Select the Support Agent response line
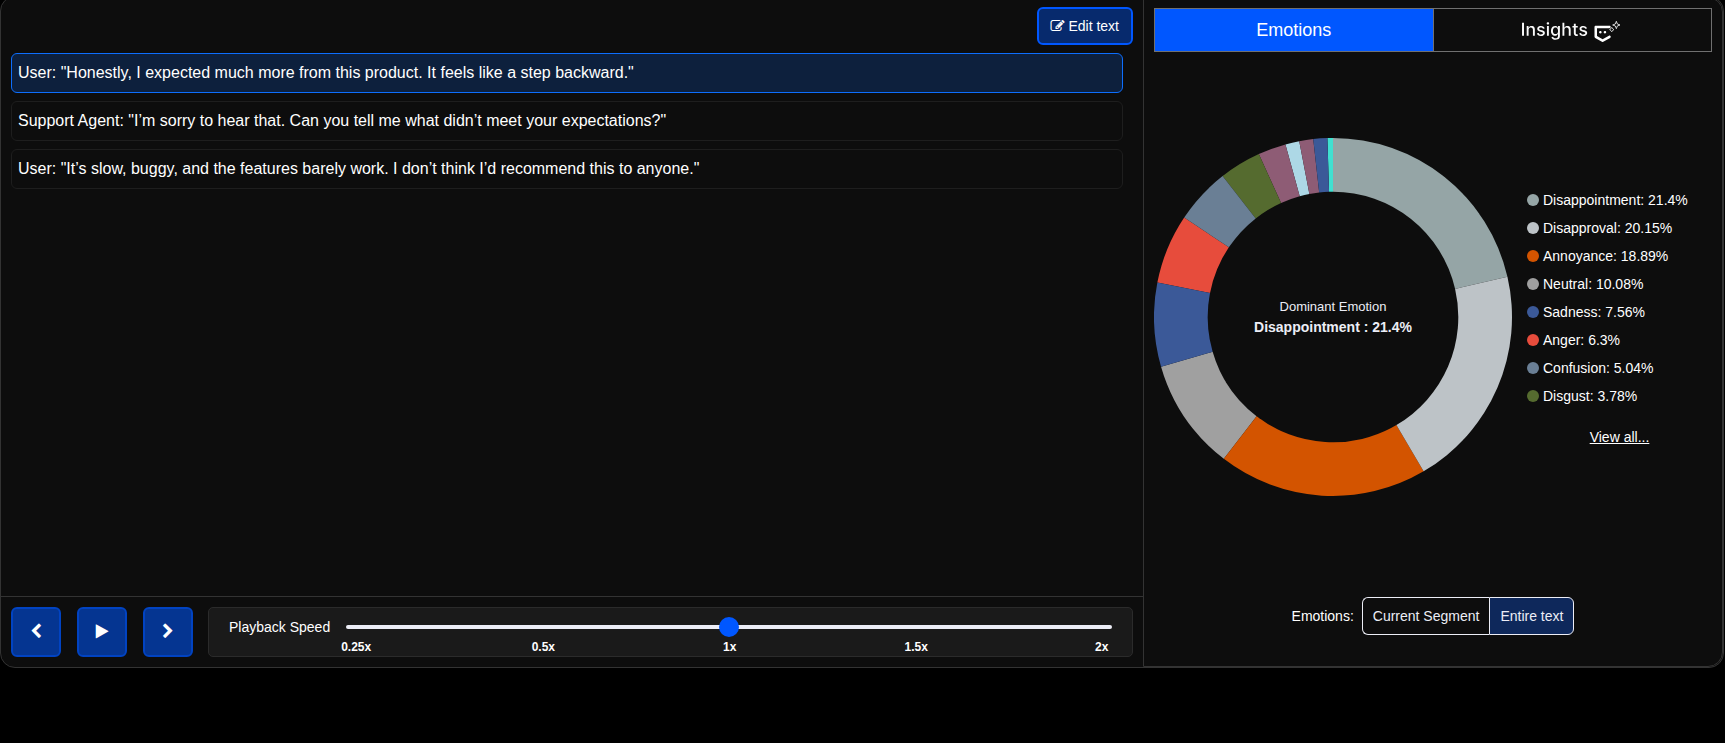Viewport: 1725px width, 743px height. click(567, 121)
